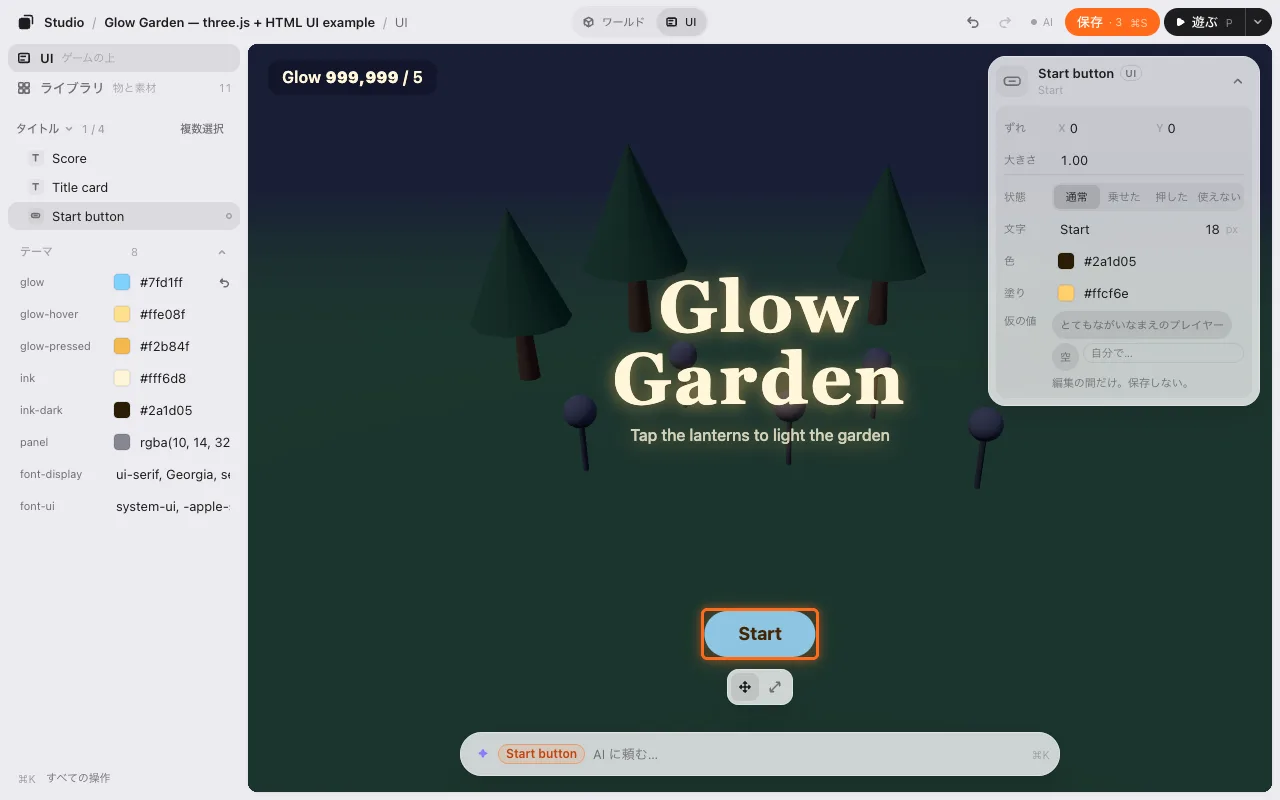
Task: Open the 色 text color swatch #2a1d05
Action: 1066,261
